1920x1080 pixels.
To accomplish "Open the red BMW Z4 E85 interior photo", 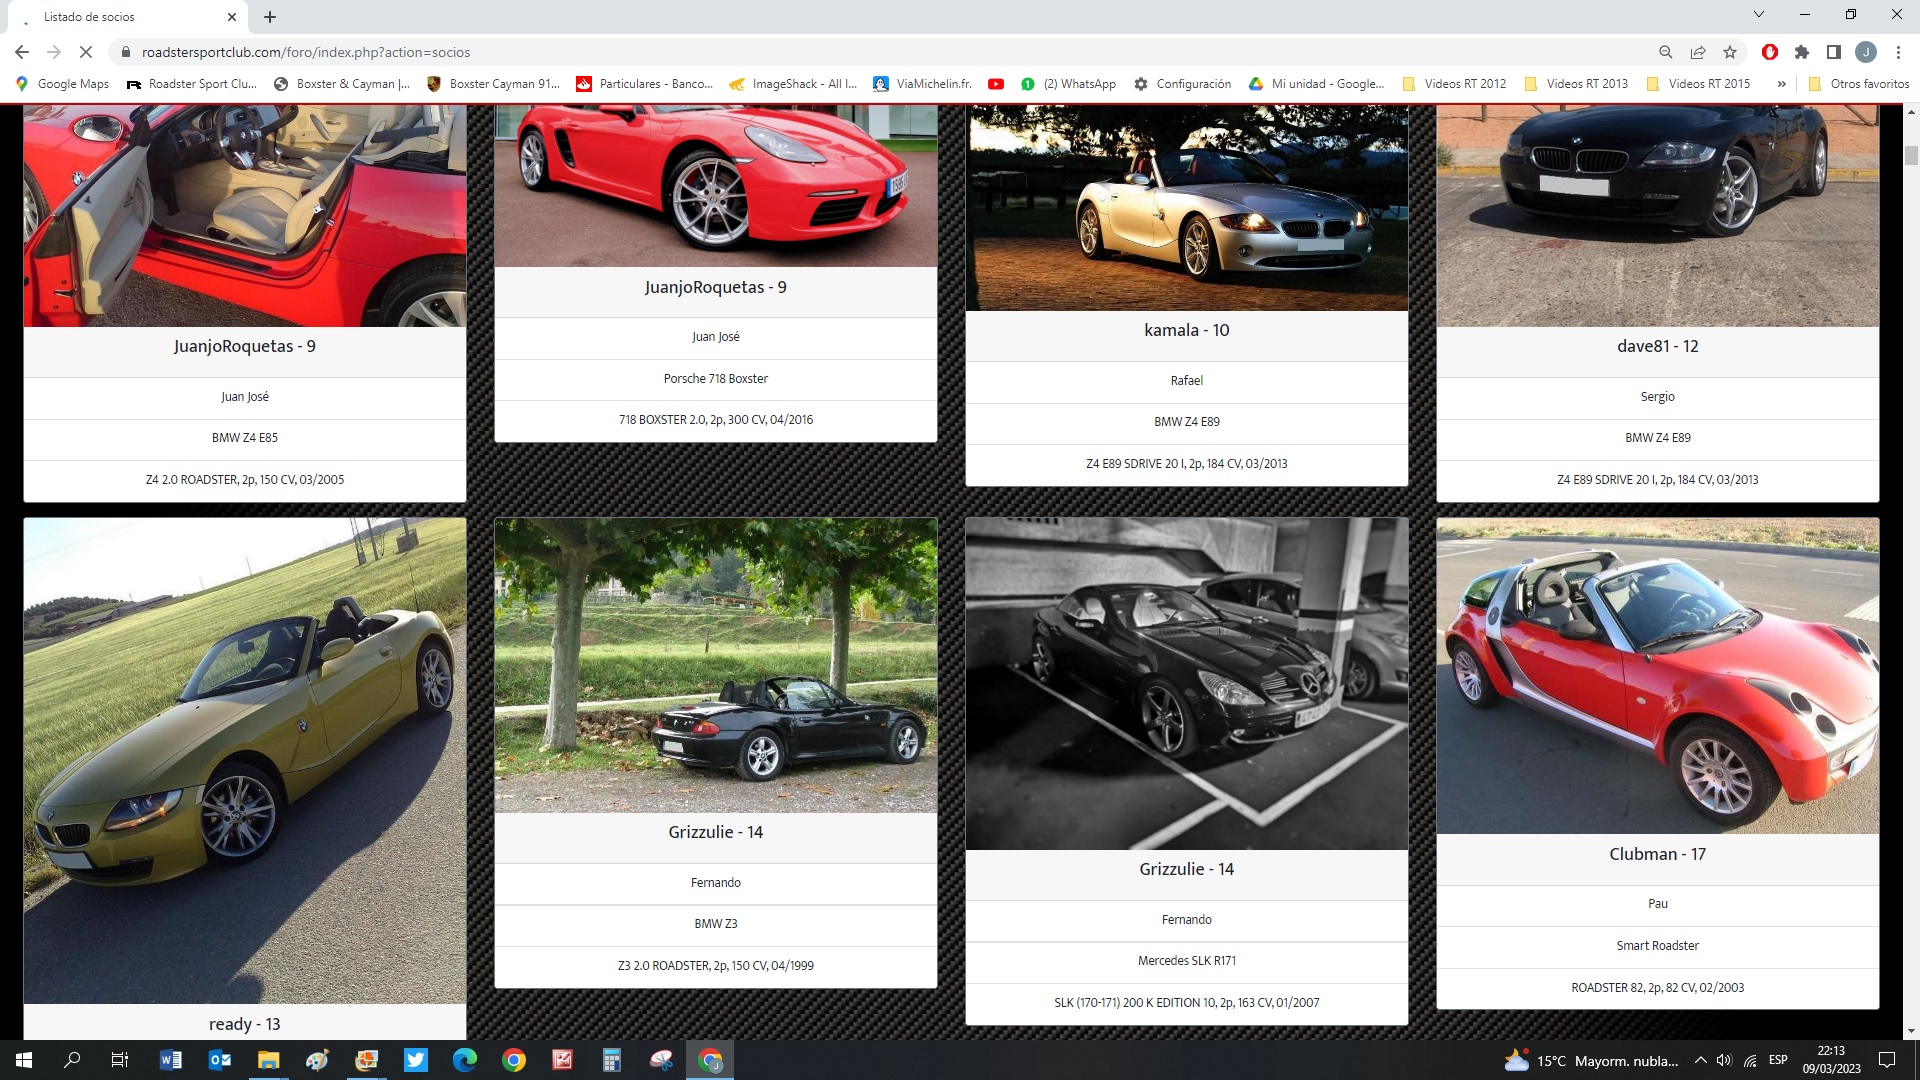I will click(x=245, y=215).
